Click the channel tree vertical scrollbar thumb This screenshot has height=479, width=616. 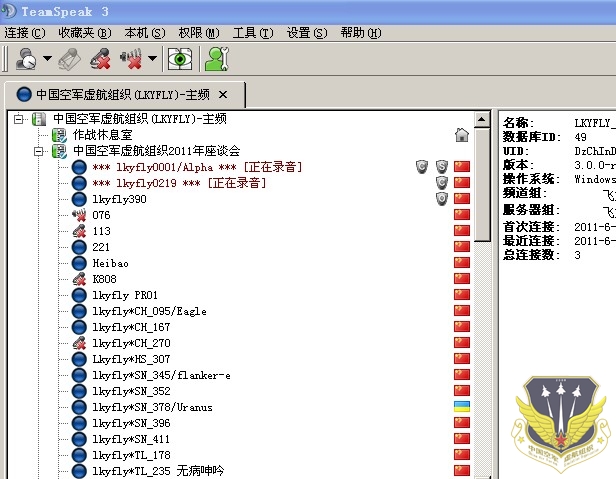[482, 184]
